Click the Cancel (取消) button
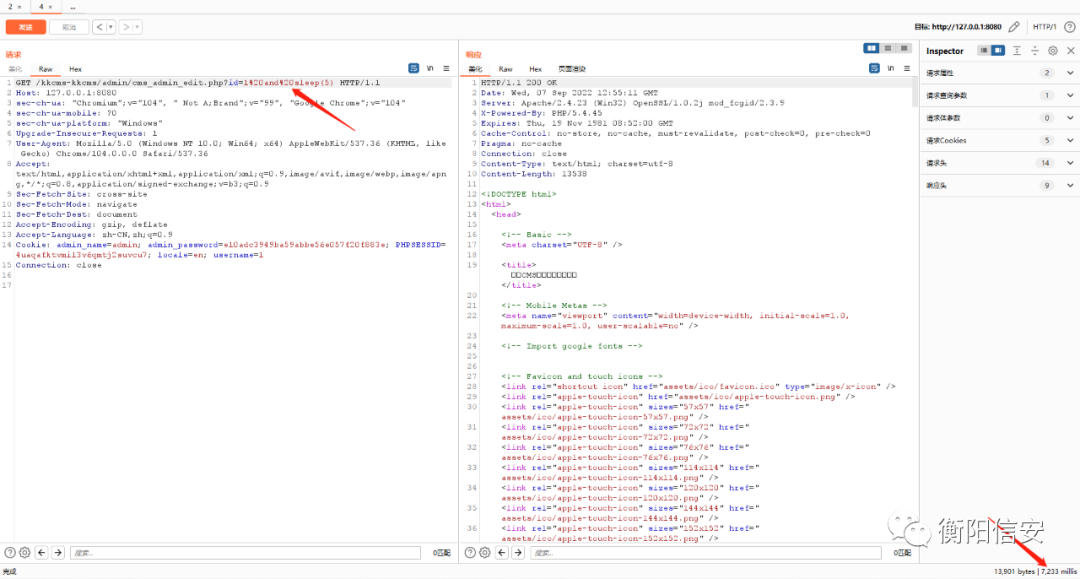Viewport: 1080px width, 579px height. tap(69, 27)
